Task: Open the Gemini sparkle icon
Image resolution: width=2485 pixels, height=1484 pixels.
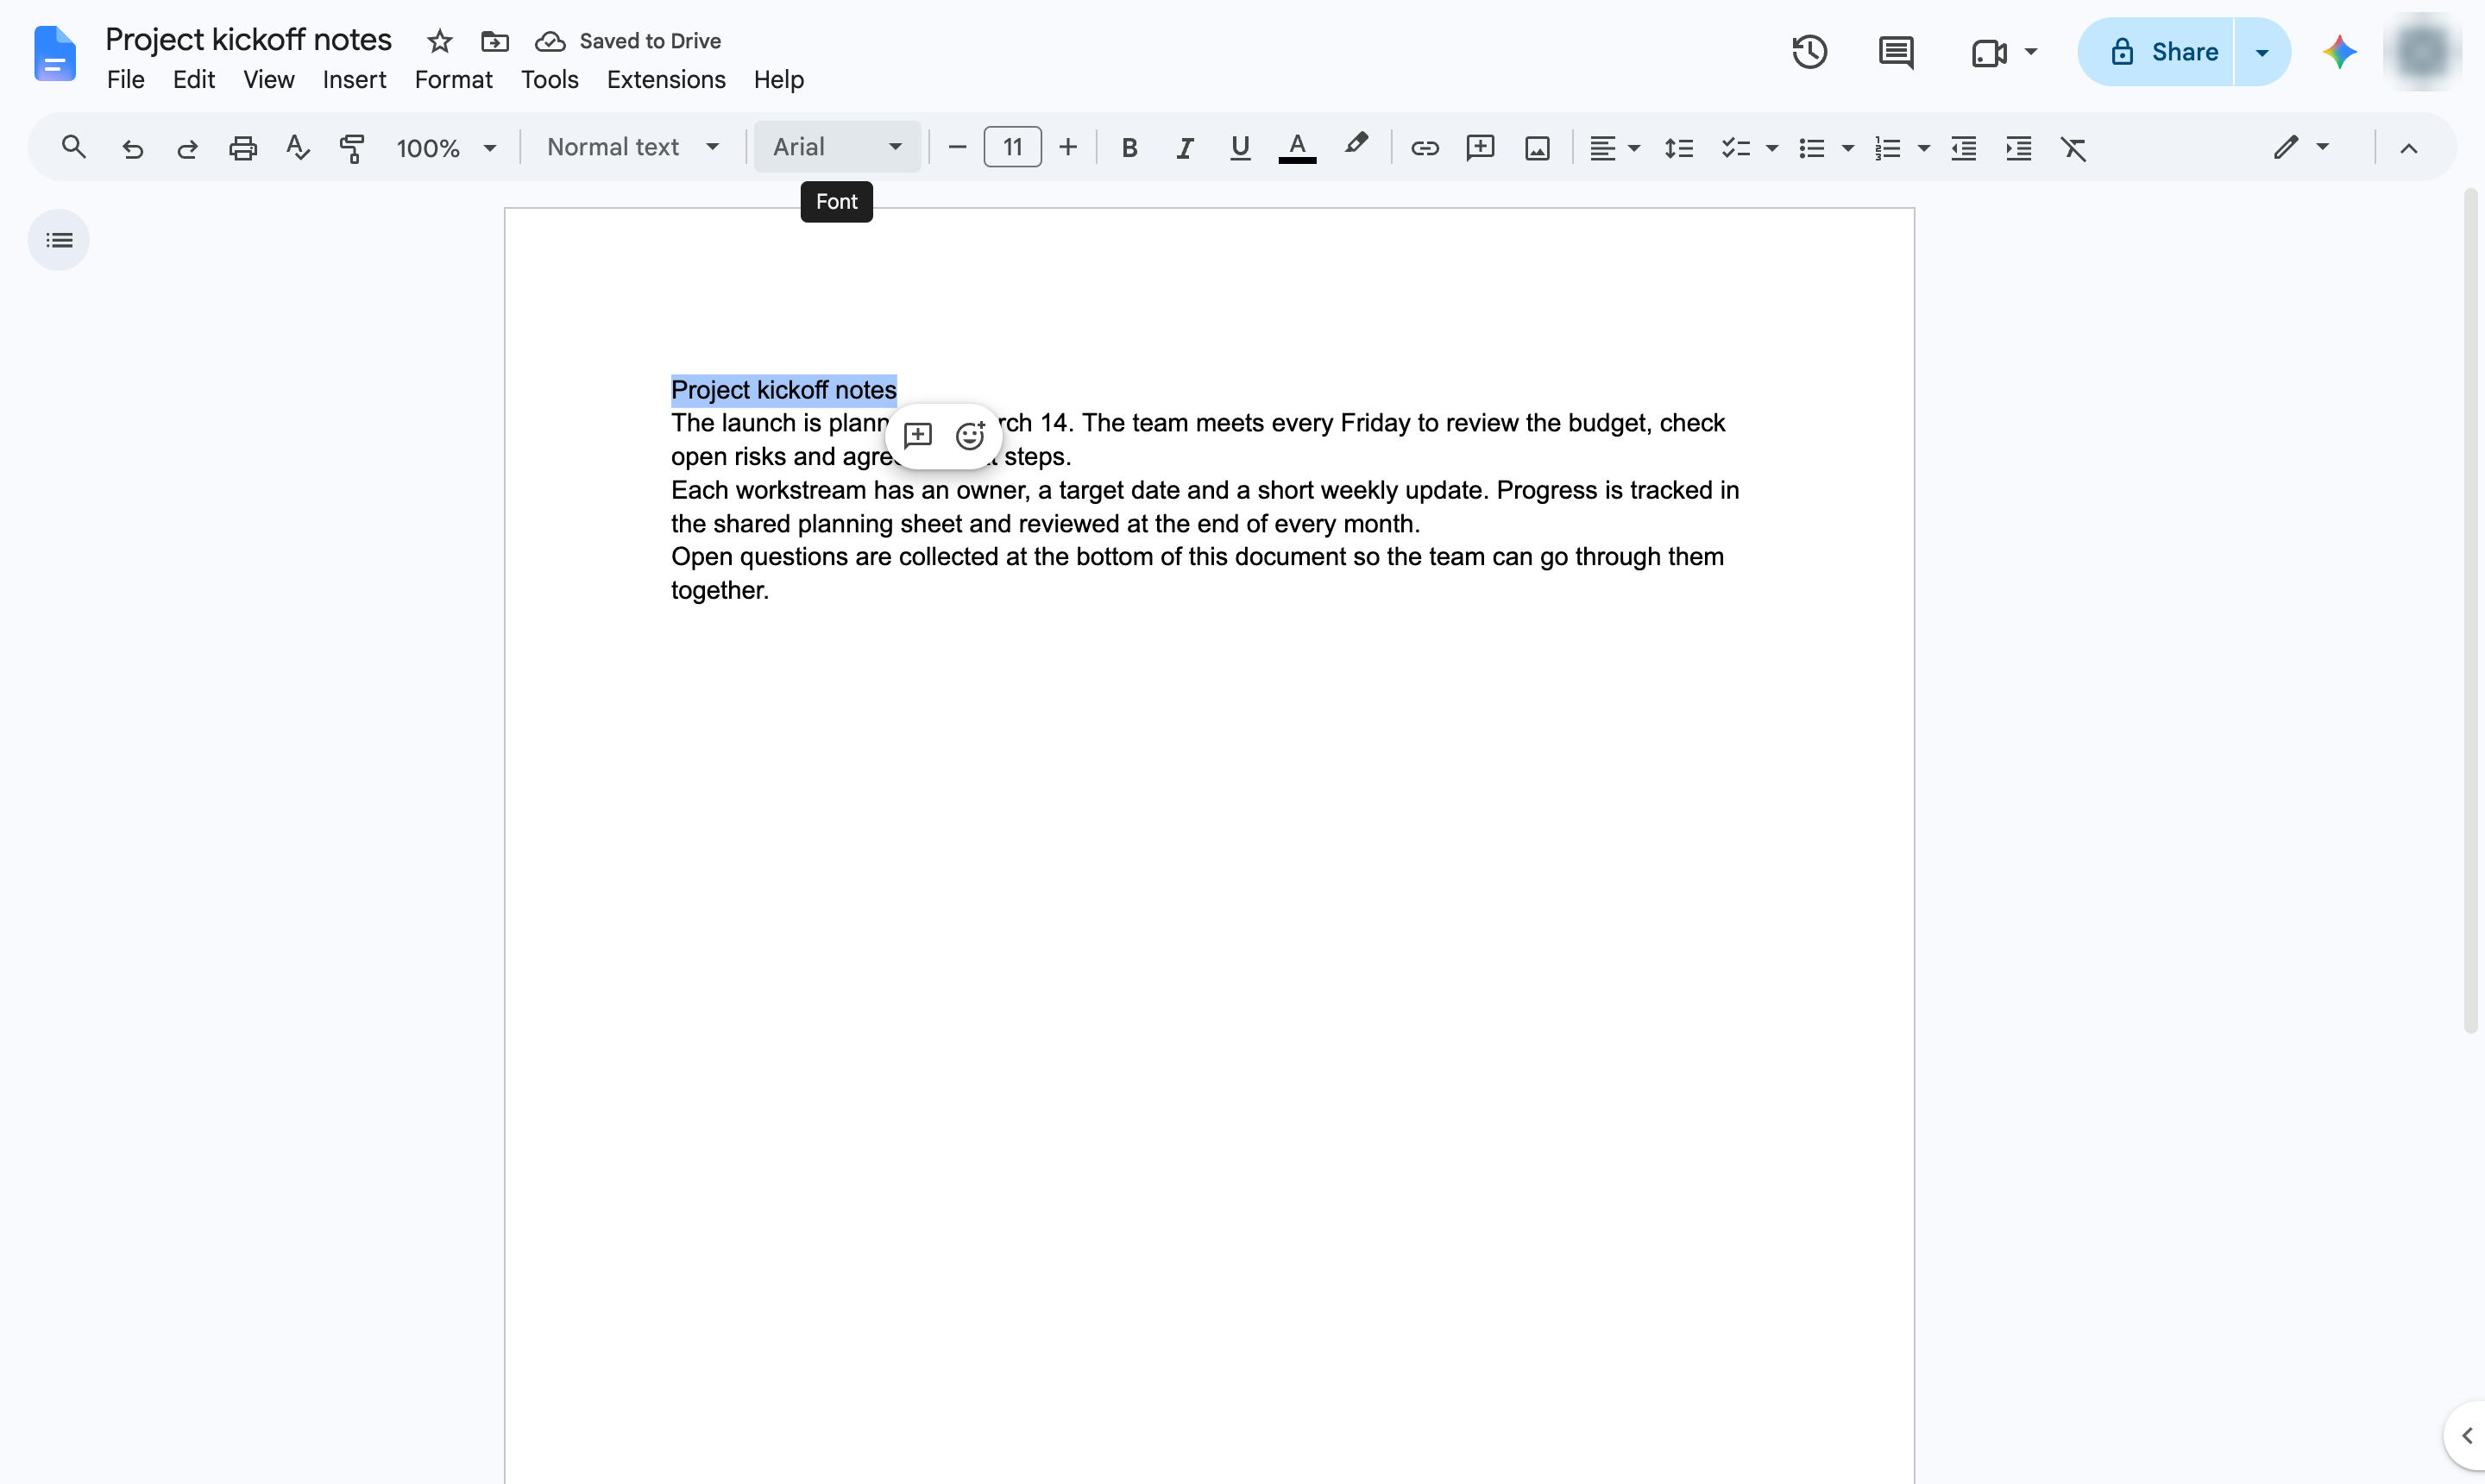Action: click(2339, 52)
